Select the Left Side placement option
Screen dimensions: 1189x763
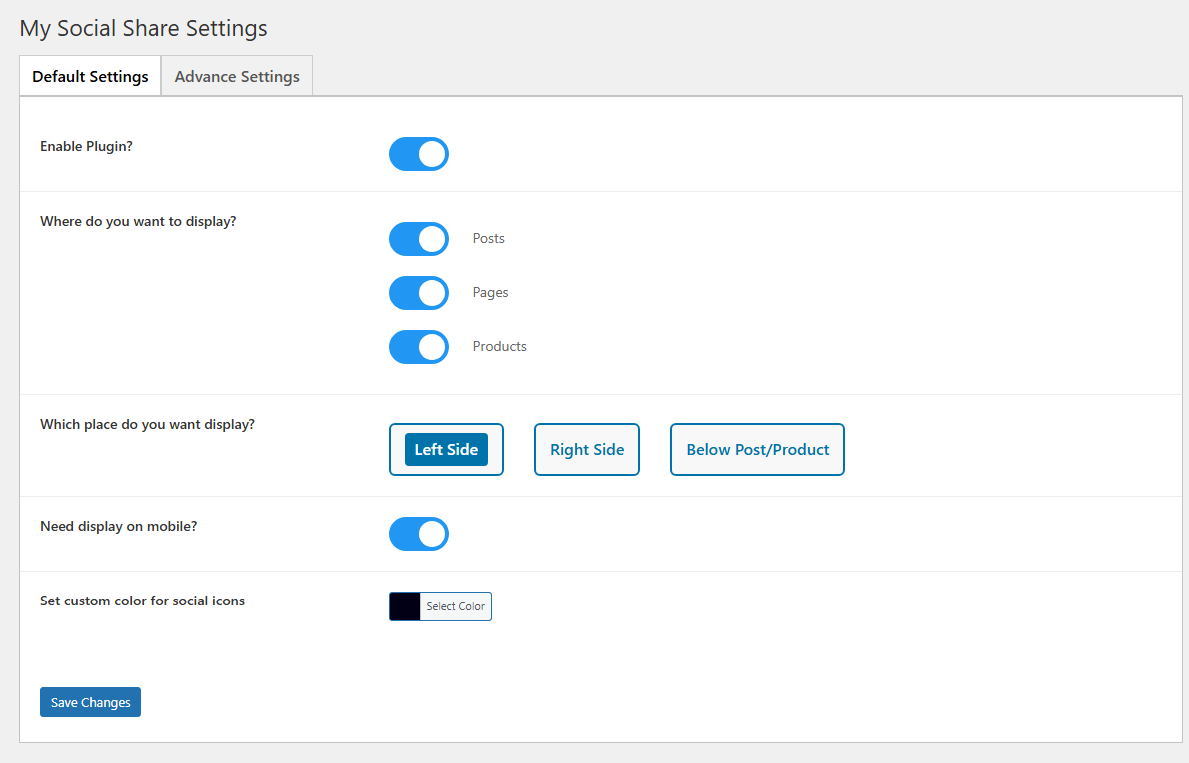[446, 450]
